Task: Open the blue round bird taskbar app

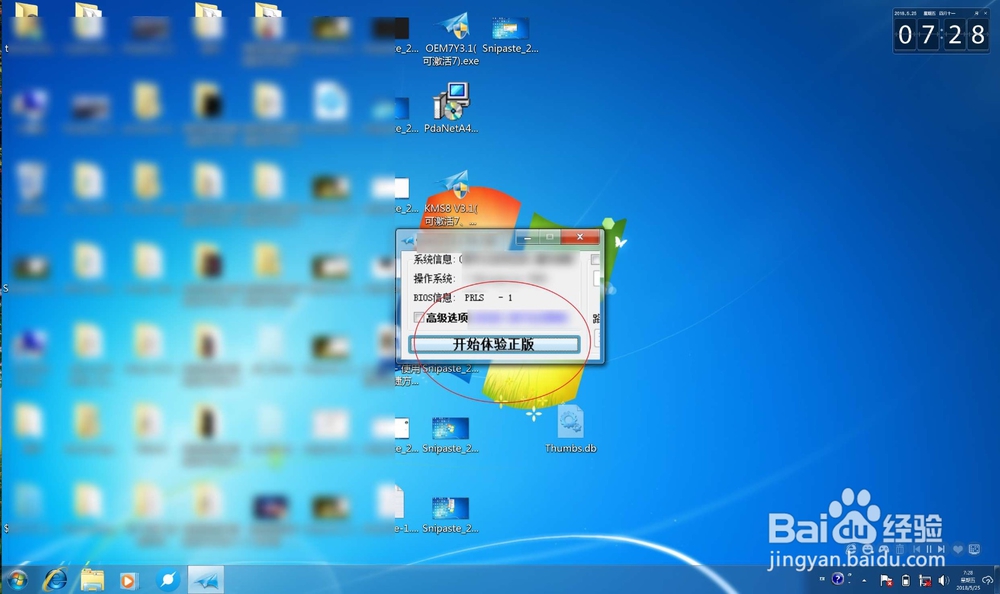Action: click(x=168, y=579)
